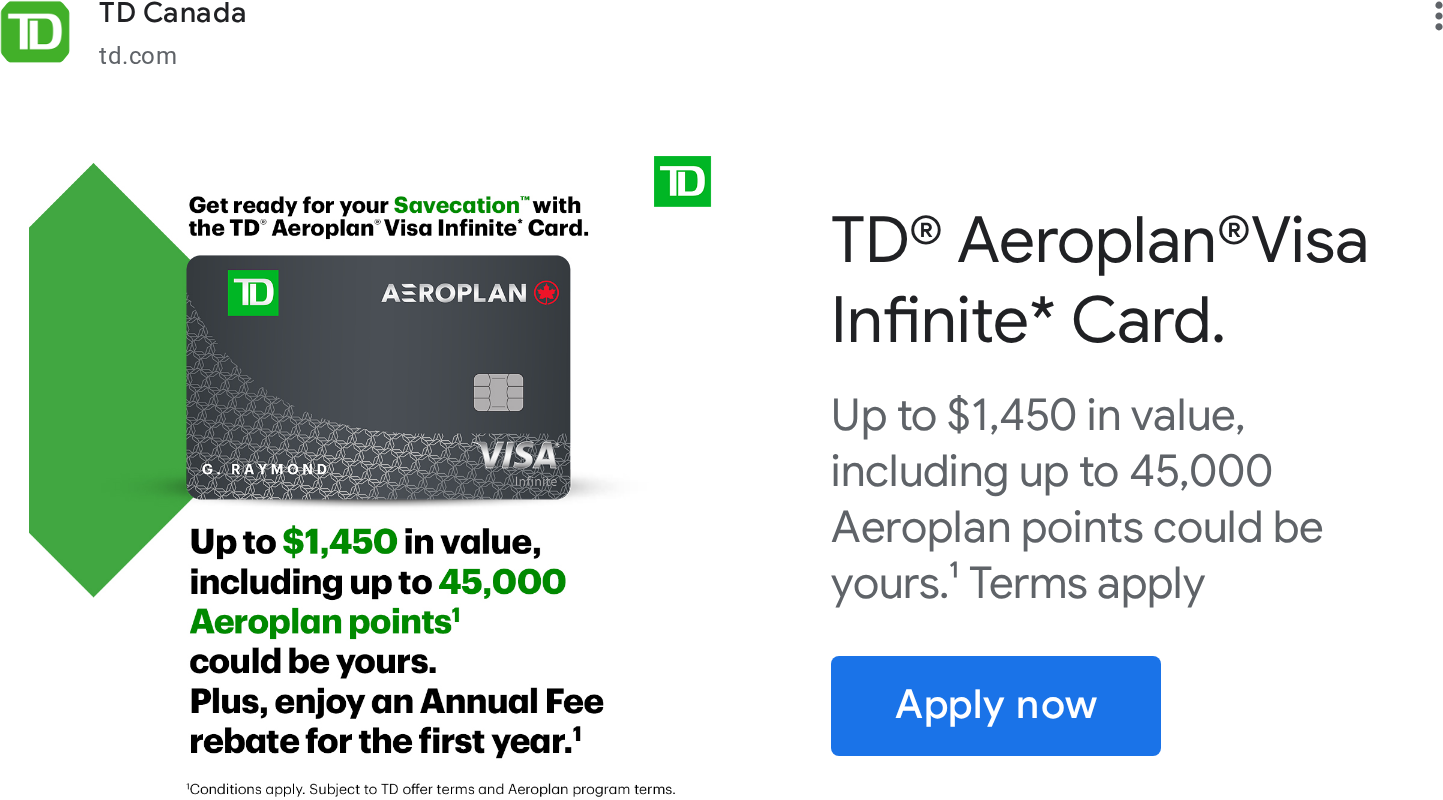
Task: Click the gray 'Up to $1,450 in value' description
Action: (x=1077, y=499)
